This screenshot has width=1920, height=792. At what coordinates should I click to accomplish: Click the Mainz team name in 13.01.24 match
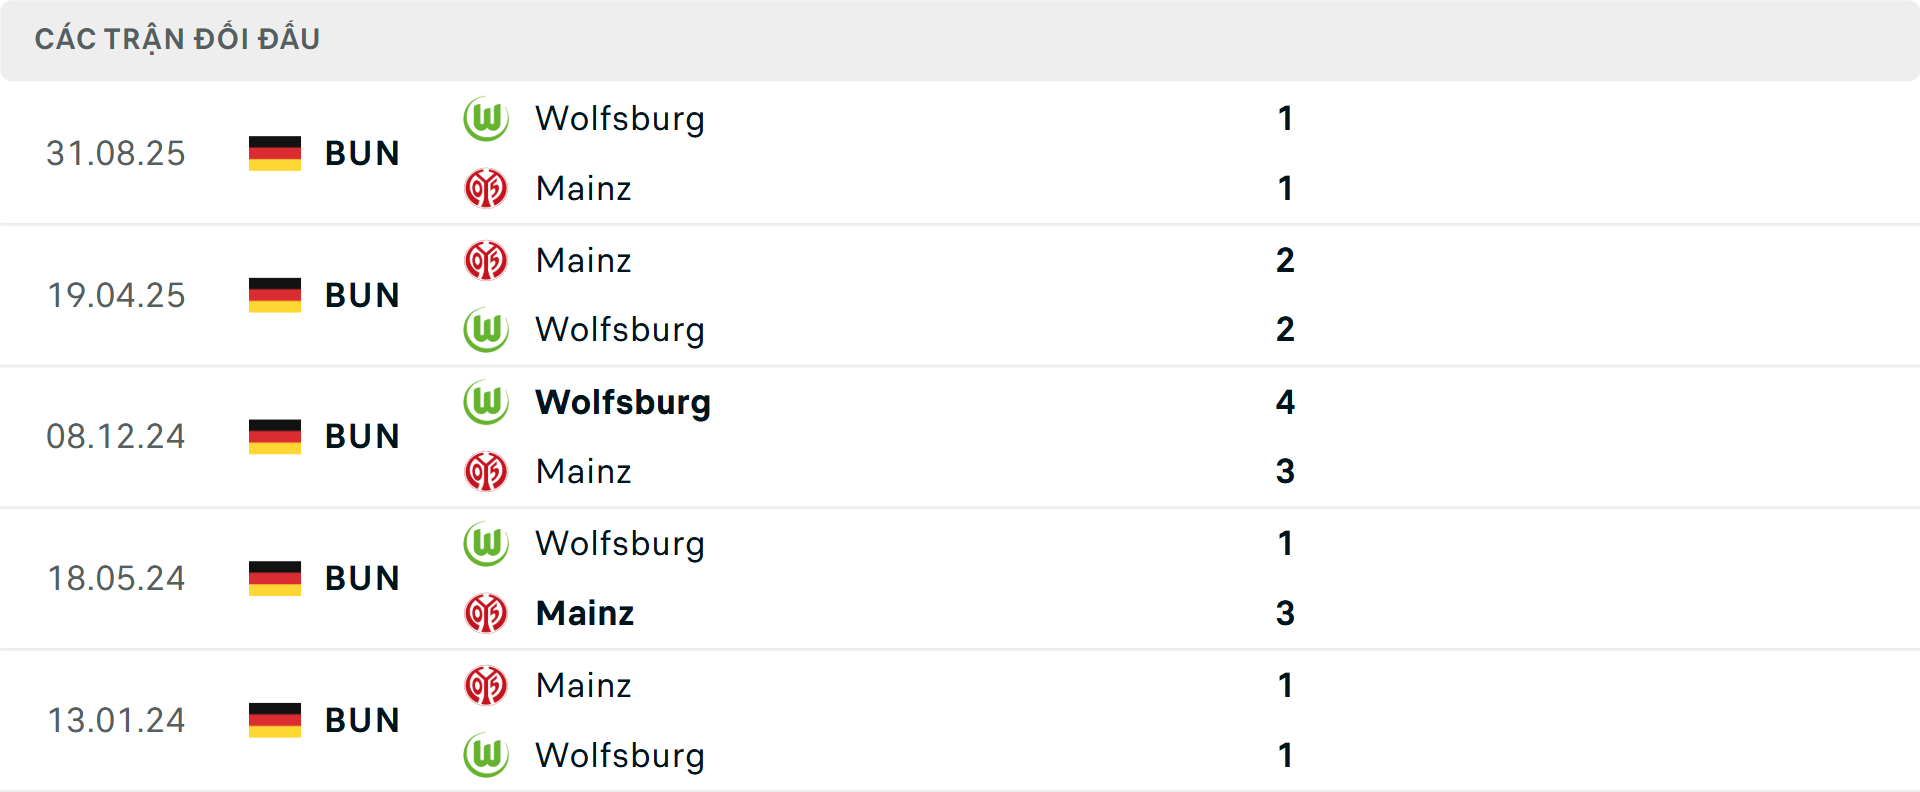pyautogui.click(x=584, y=686)
